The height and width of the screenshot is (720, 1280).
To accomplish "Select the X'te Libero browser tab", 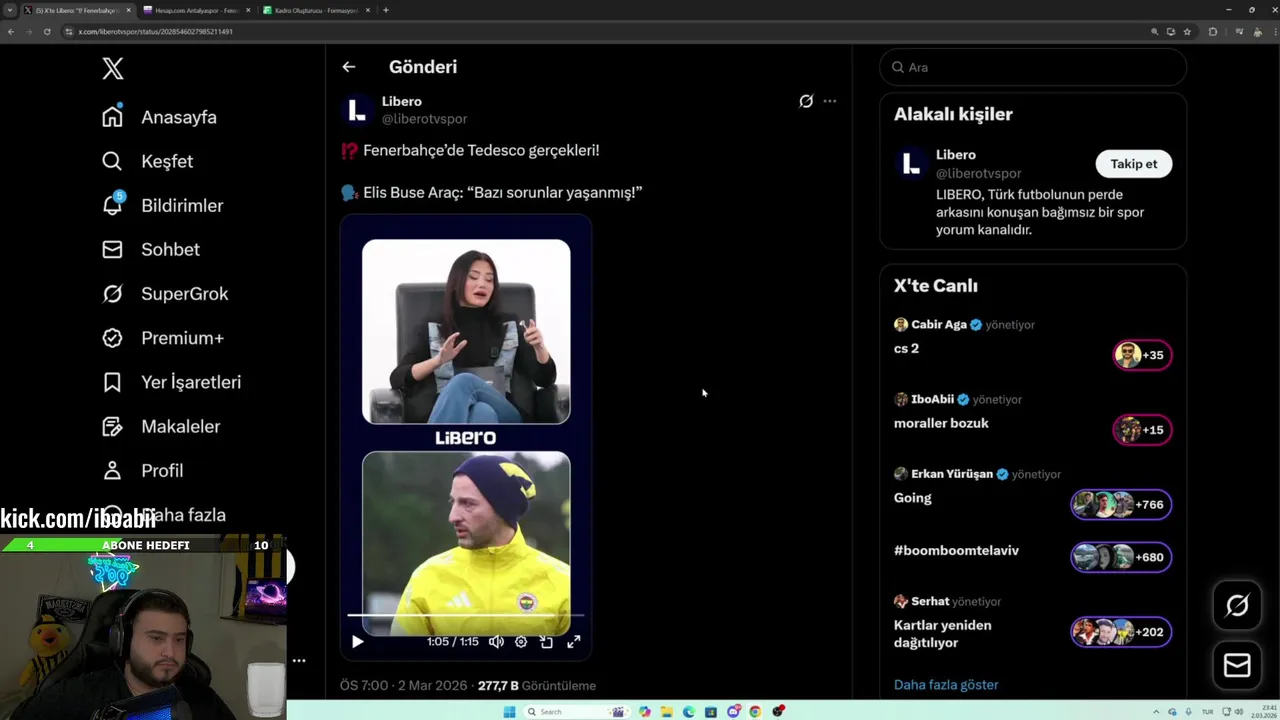I will click(x=77, y=10).
